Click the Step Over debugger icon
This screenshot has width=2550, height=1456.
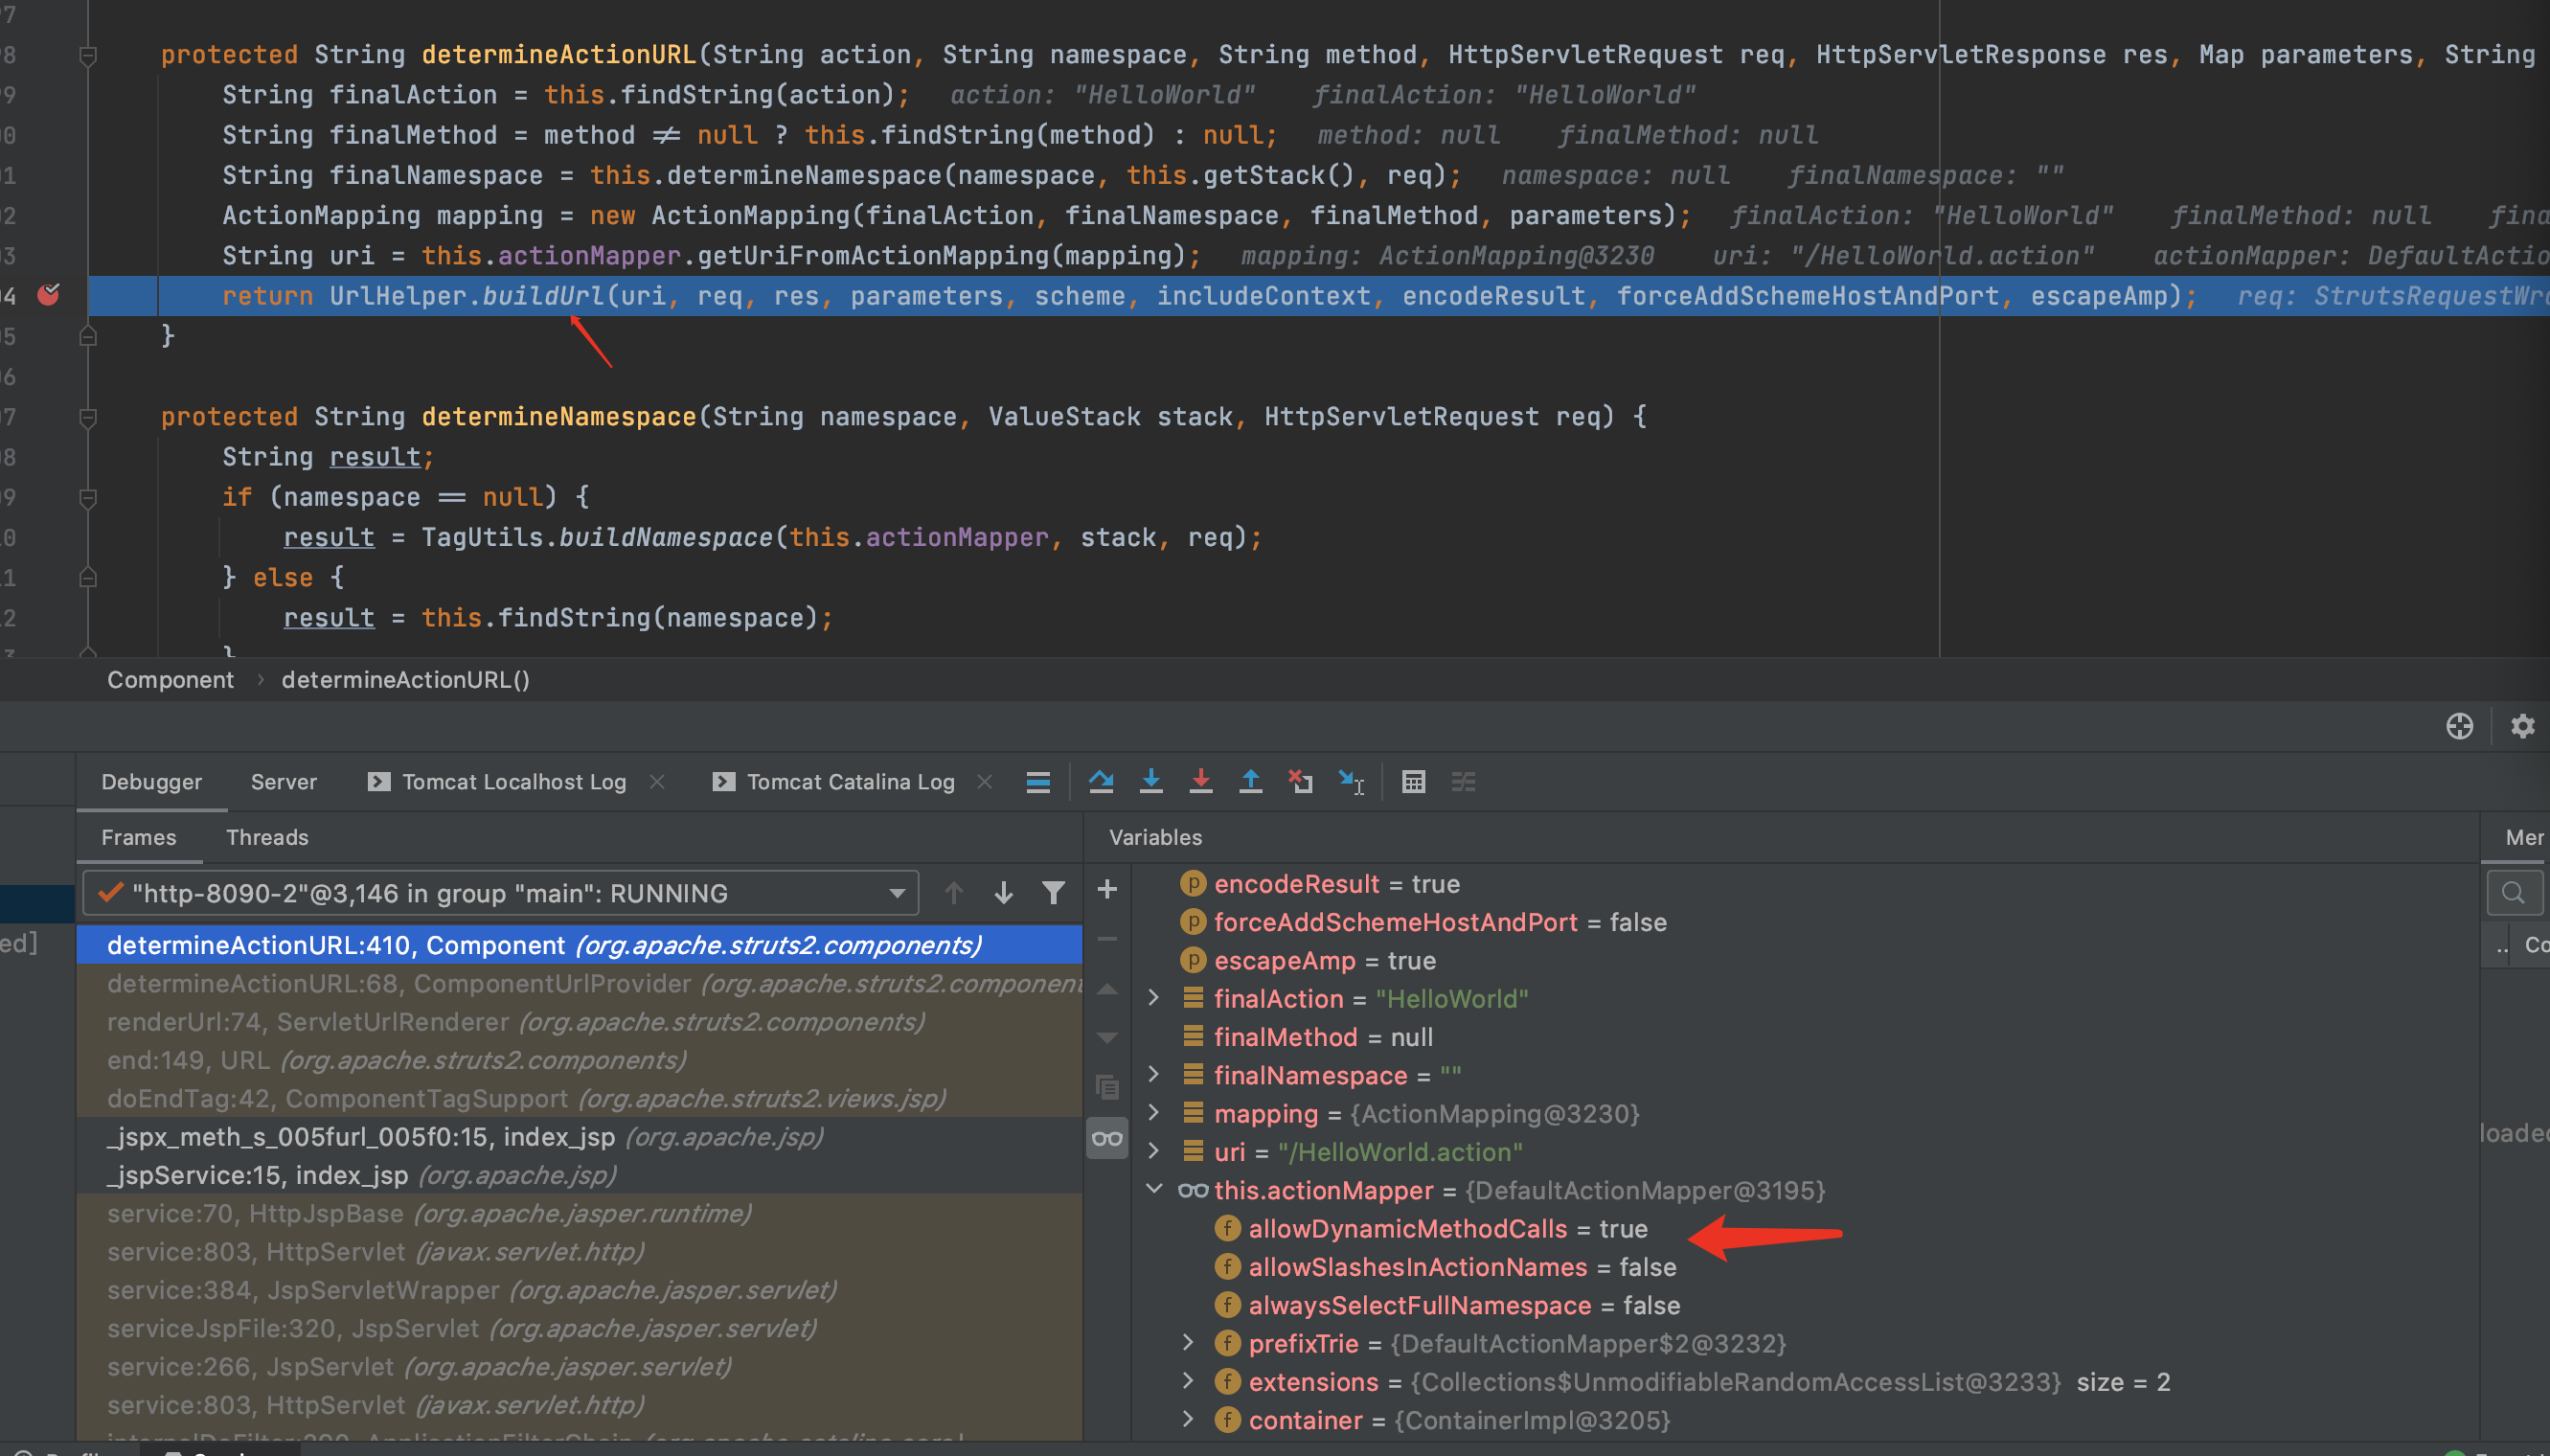point(1101,781)
